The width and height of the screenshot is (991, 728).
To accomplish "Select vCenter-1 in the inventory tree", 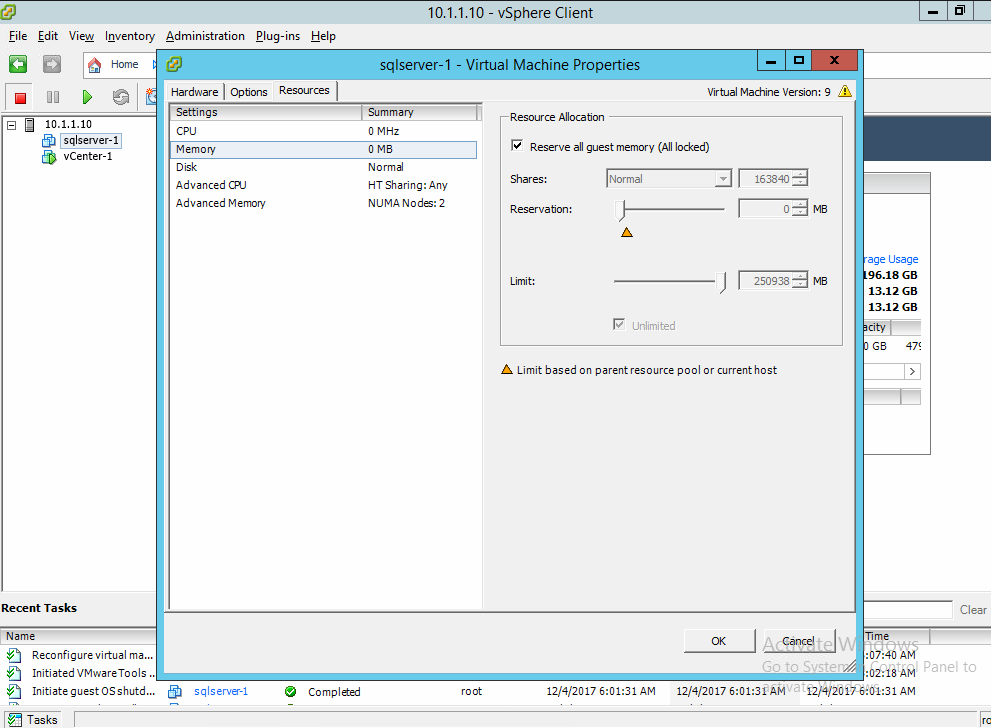I will click(88, 156).
